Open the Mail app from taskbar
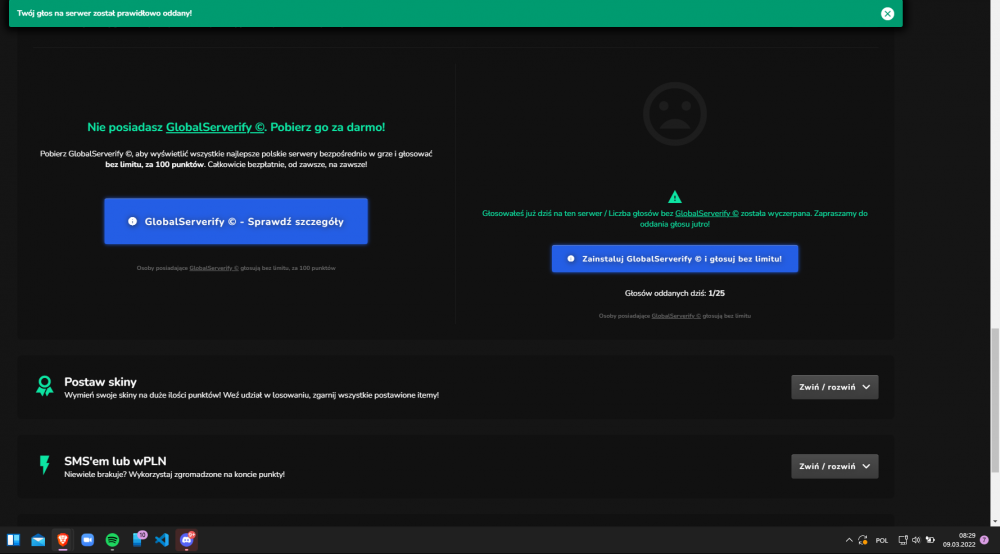Image resolution: width=1000 pixels, height=554 pixels. point(38,540)
